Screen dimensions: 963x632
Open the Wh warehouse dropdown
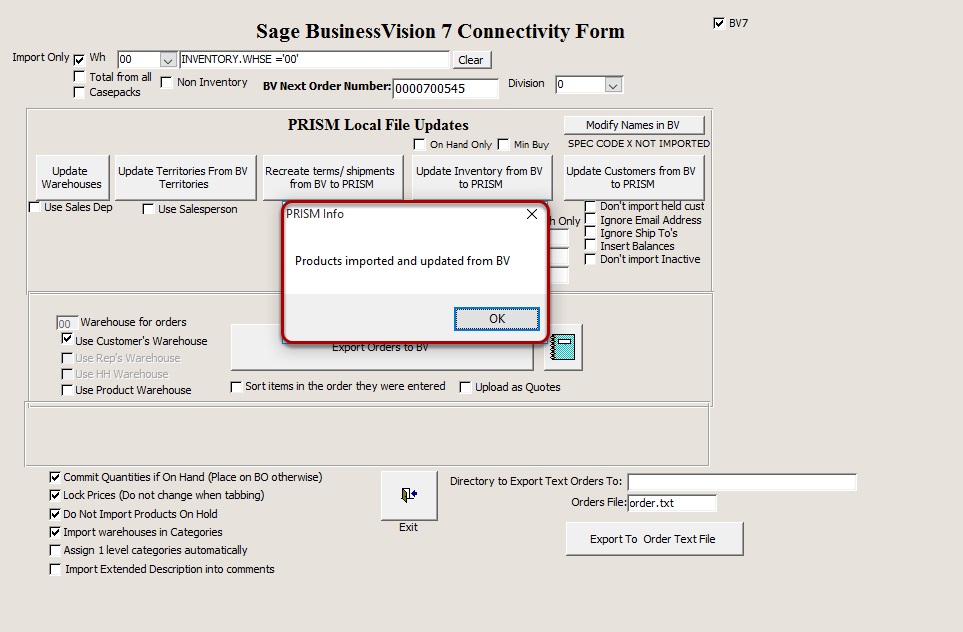click(168, 60)
